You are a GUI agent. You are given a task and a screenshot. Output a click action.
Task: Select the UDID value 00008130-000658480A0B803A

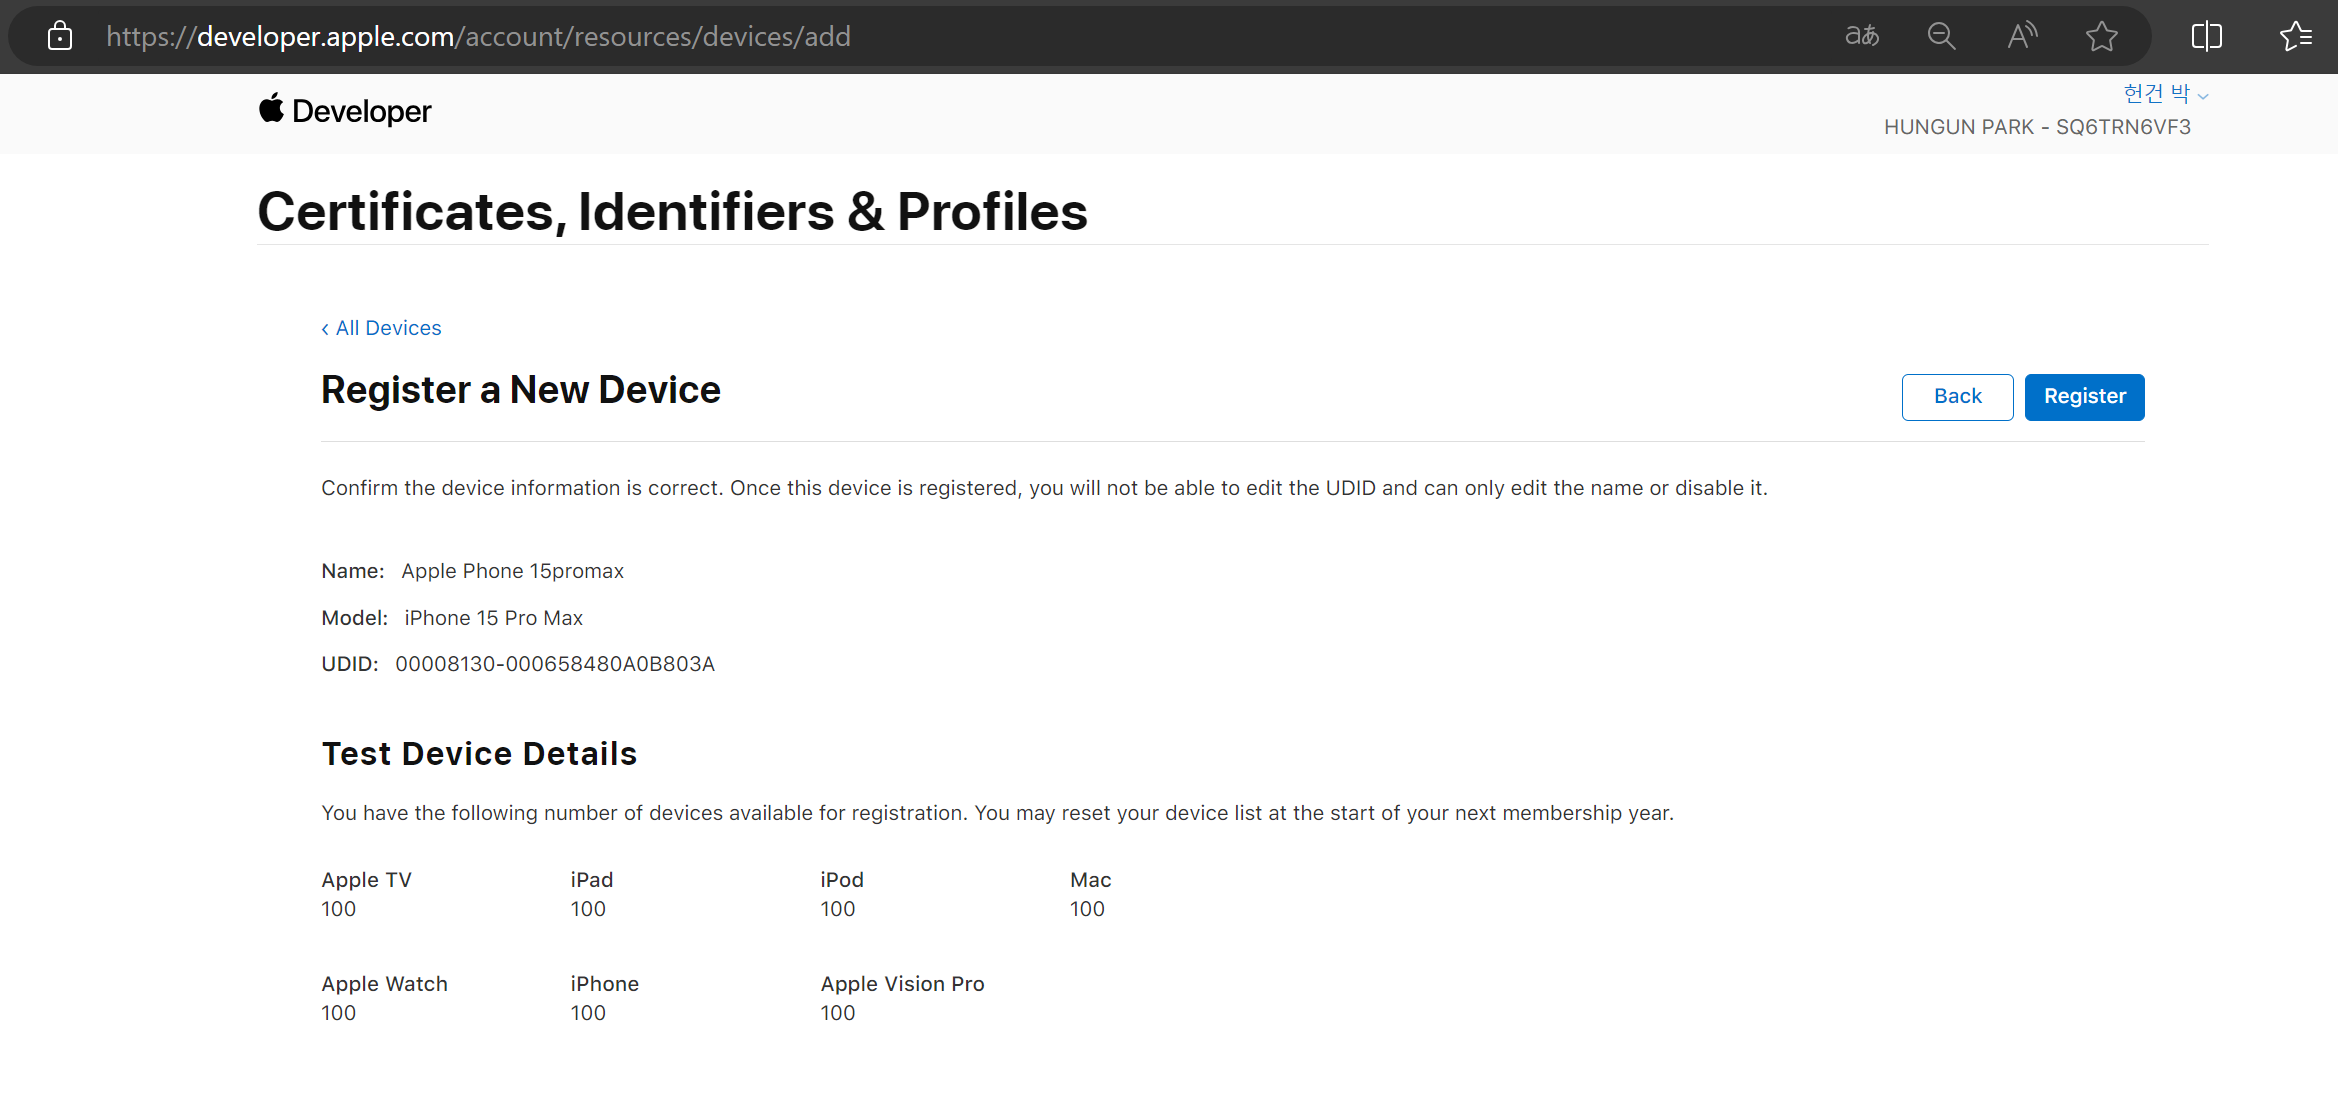click(x=555, y=664)
